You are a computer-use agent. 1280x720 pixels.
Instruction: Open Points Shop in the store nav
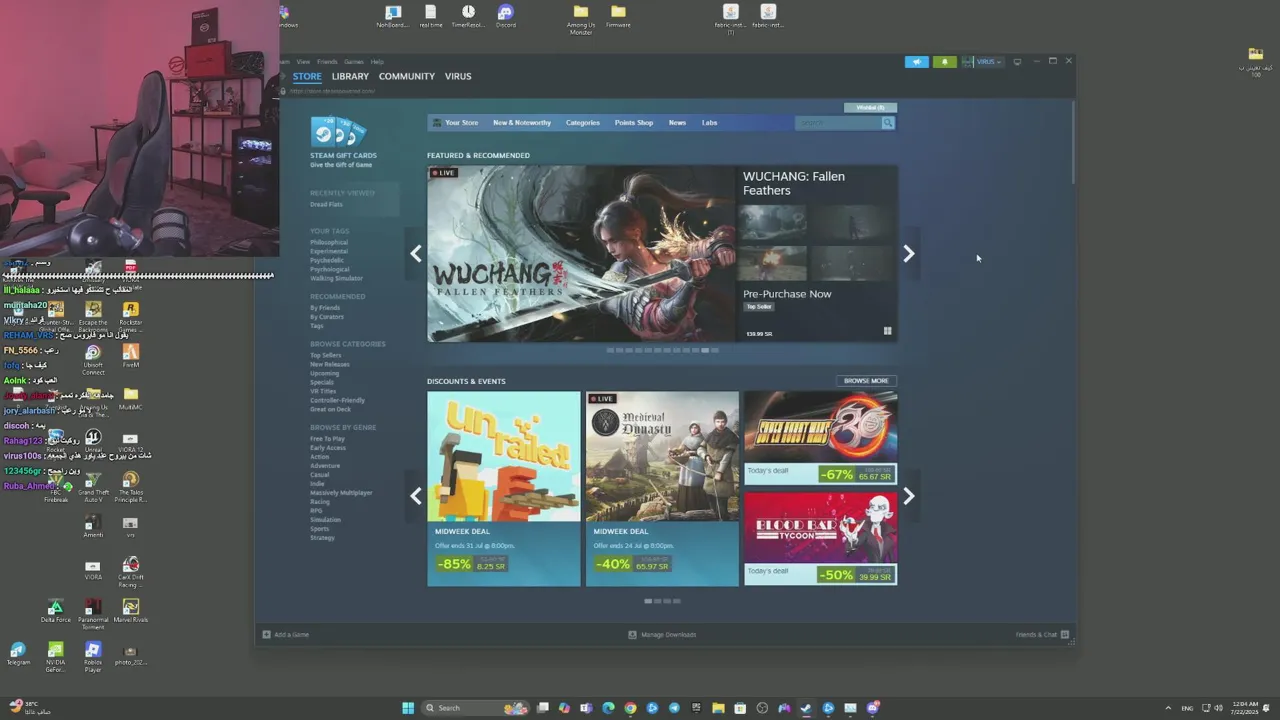634,123
